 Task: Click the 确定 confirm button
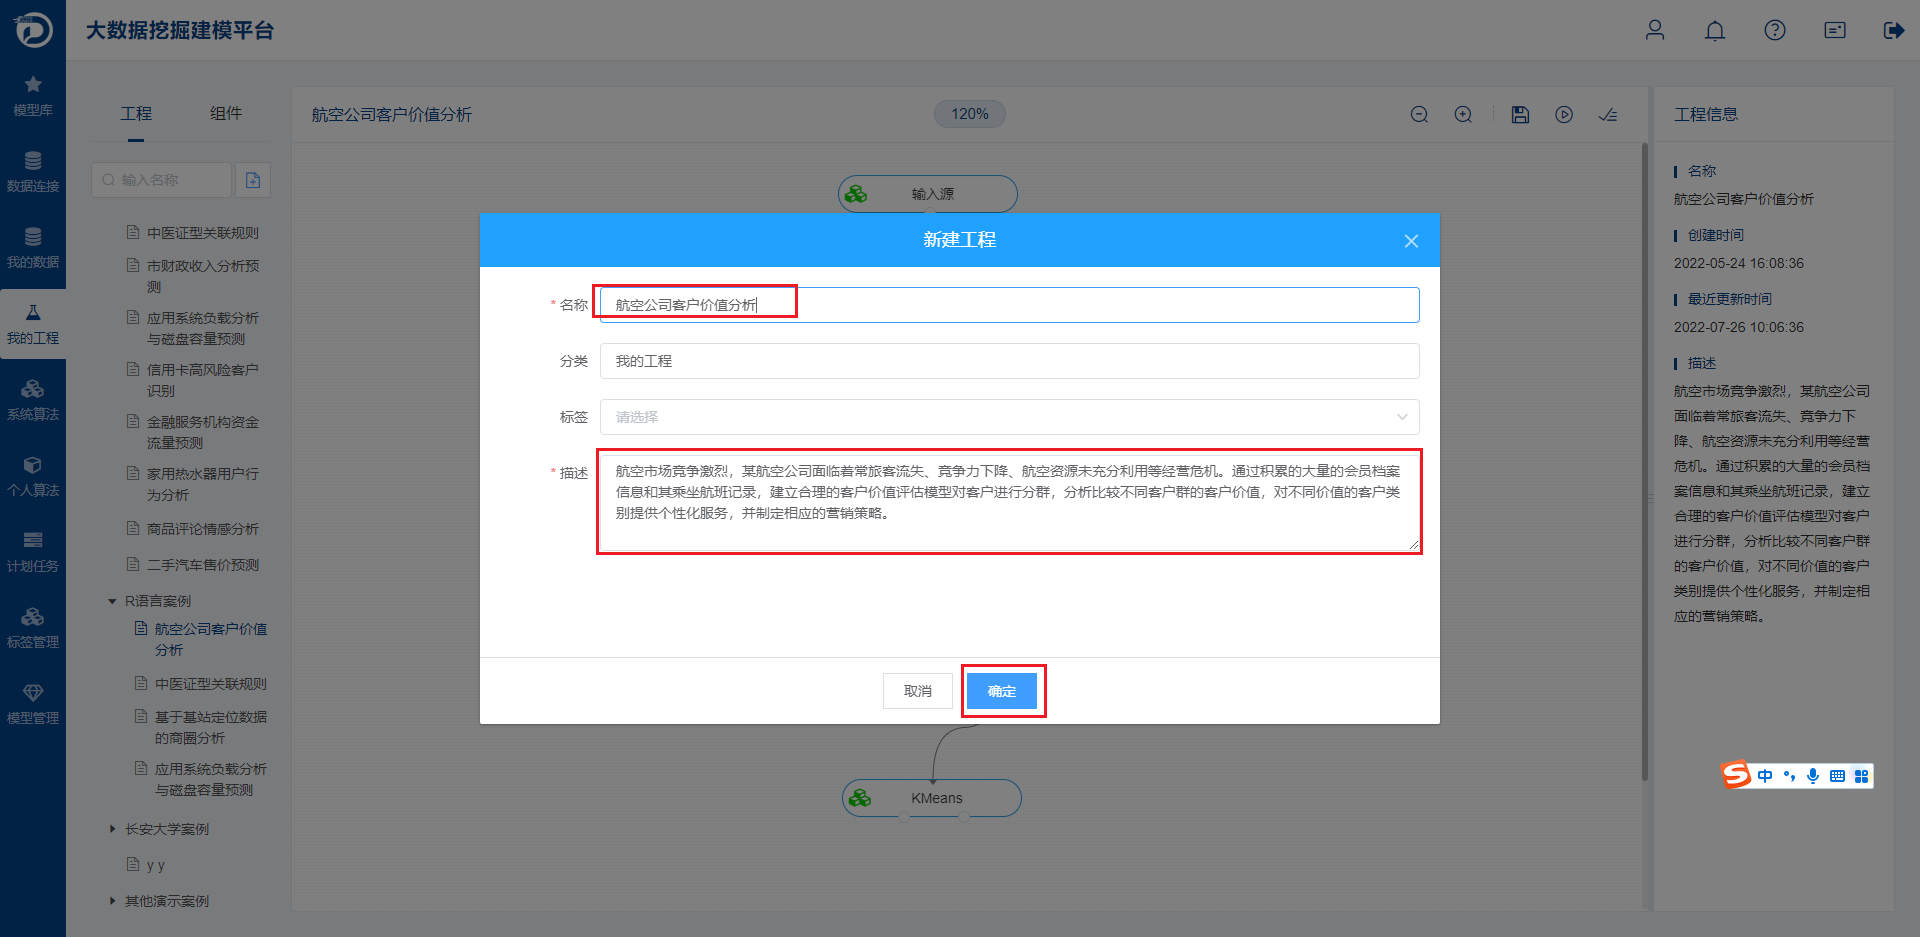[1002, 691]
